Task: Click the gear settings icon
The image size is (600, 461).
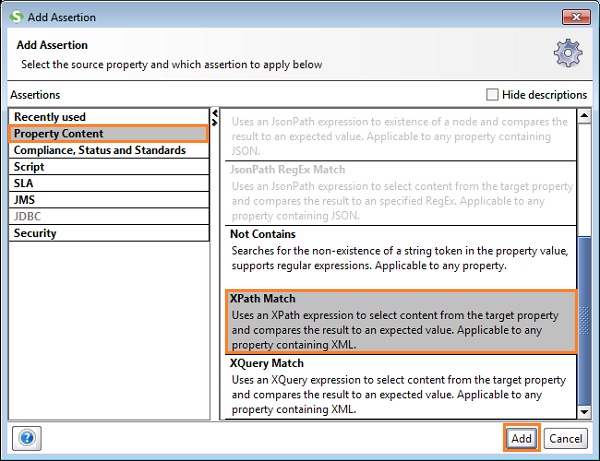Action: 568,53
